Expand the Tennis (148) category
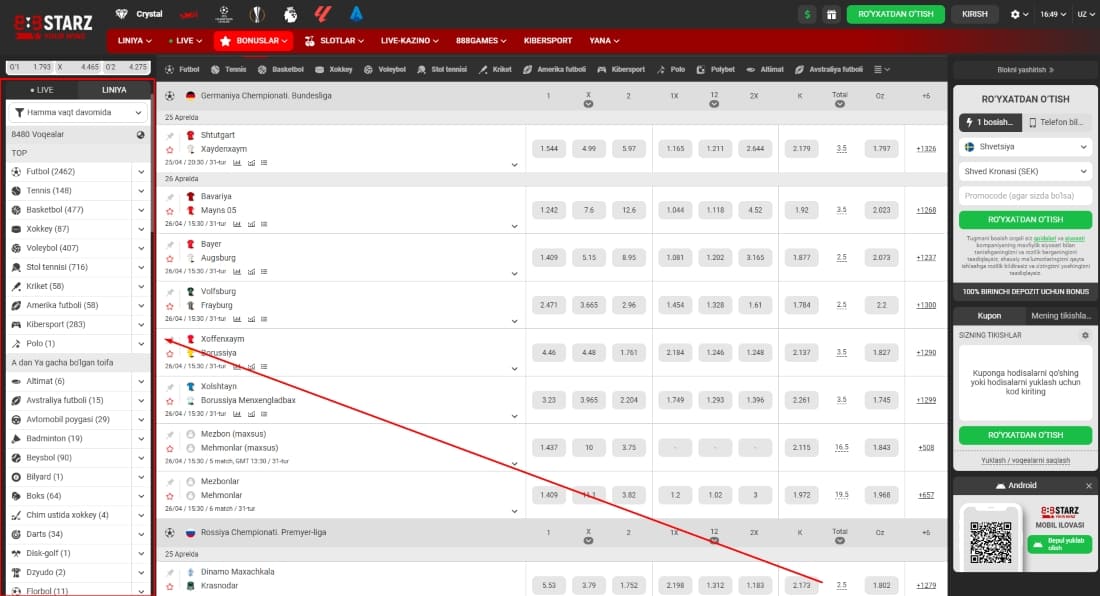Image resolution: width=1100 pixels, height=596 pixels. (x=141, y=191)
